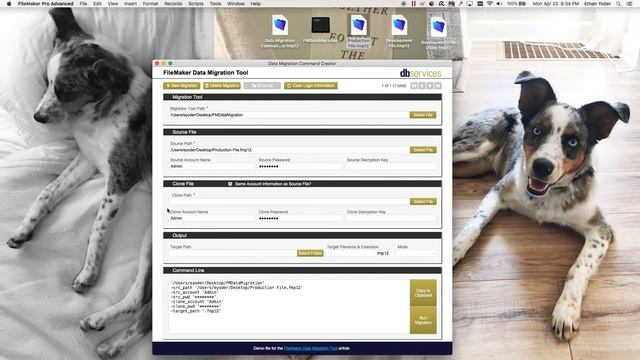
Task: Click the Clear Login Information button
Action: (x=311, y=86)
